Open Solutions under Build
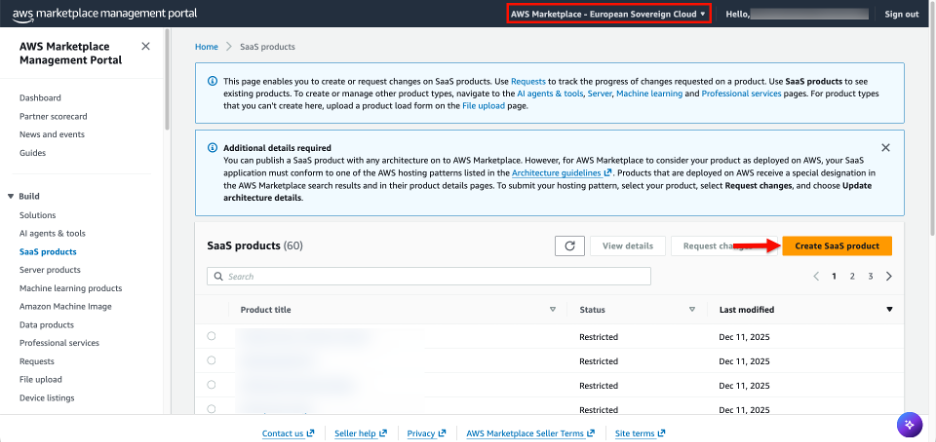 coord(38,215)
